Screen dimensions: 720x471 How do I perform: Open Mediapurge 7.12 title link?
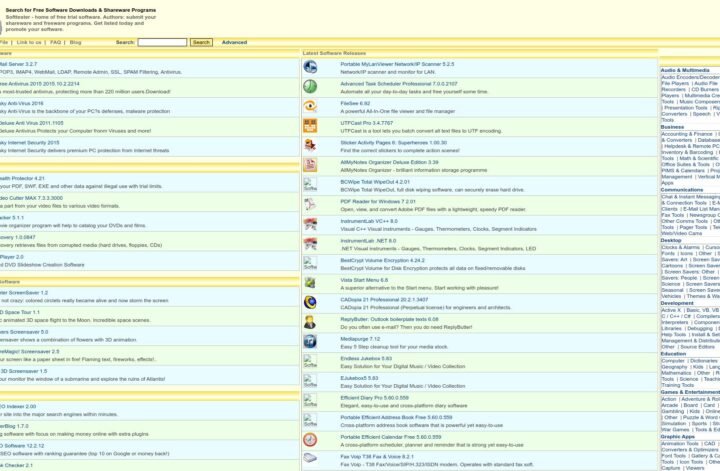pos(360,339)
